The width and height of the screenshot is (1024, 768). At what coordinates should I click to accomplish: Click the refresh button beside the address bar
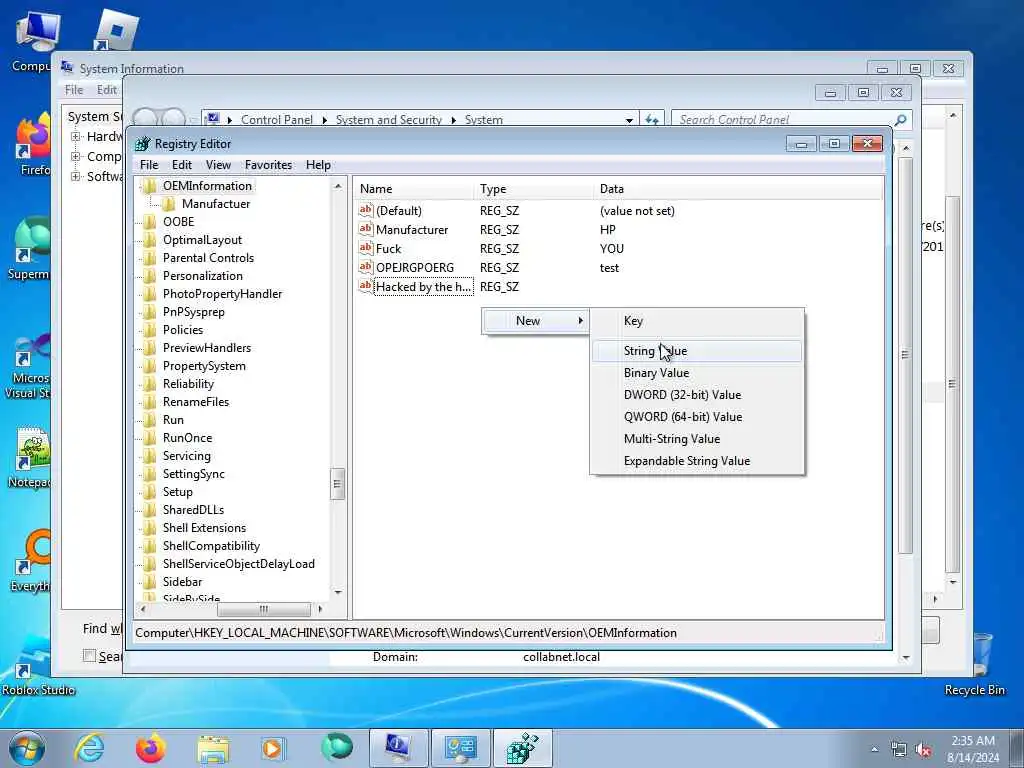click(652, 120)
